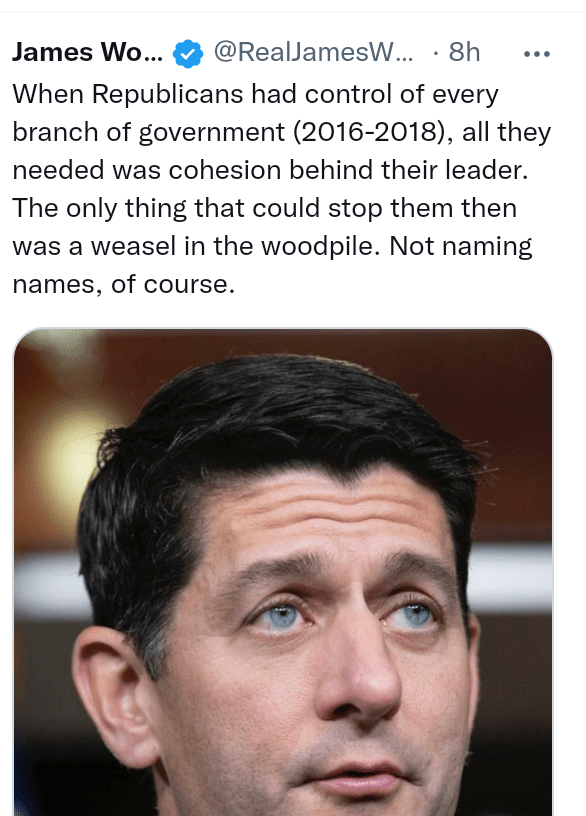The image size is (586, 816).
Task: Open the tweet via the 8h timestamp
Action: coord(464,52)
